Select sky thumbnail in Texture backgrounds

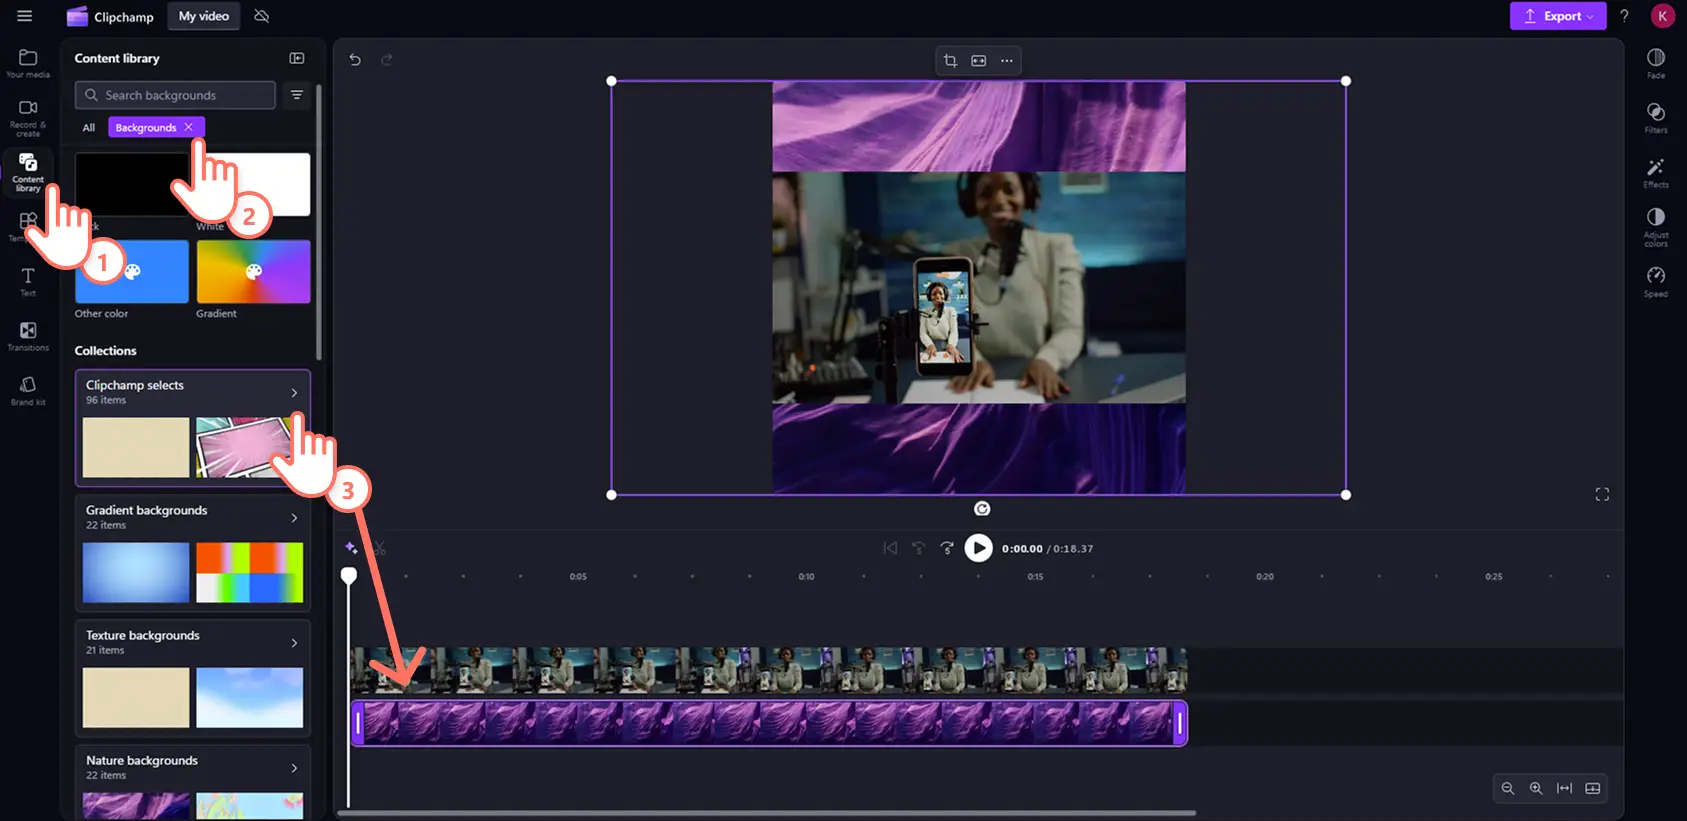pos(250,697)
